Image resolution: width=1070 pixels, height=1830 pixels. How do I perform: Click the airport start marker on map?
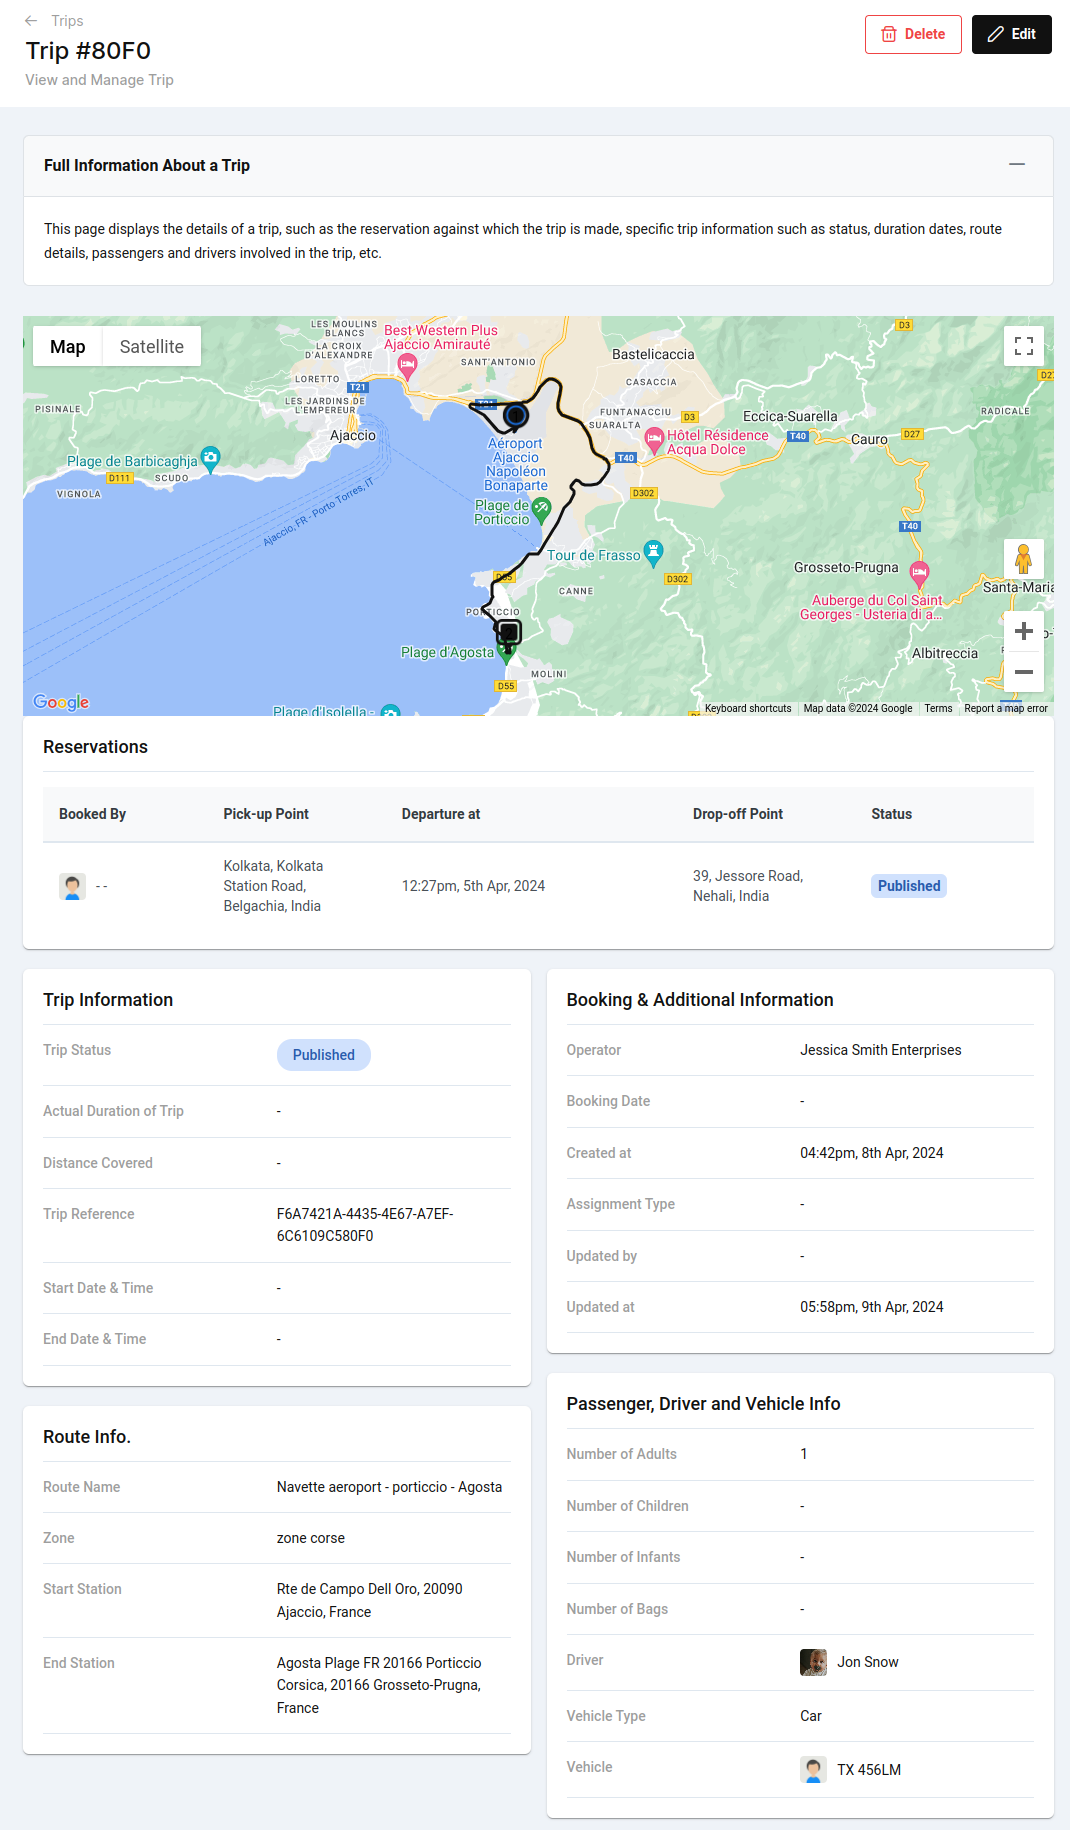click(516, 415)
